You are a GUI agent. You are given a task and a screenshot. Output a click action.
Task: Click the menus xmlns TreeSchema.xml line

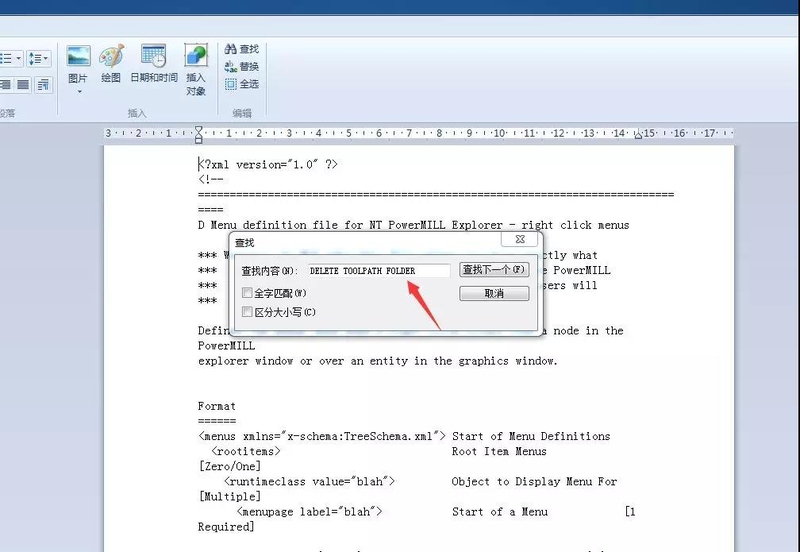point(321,436)
